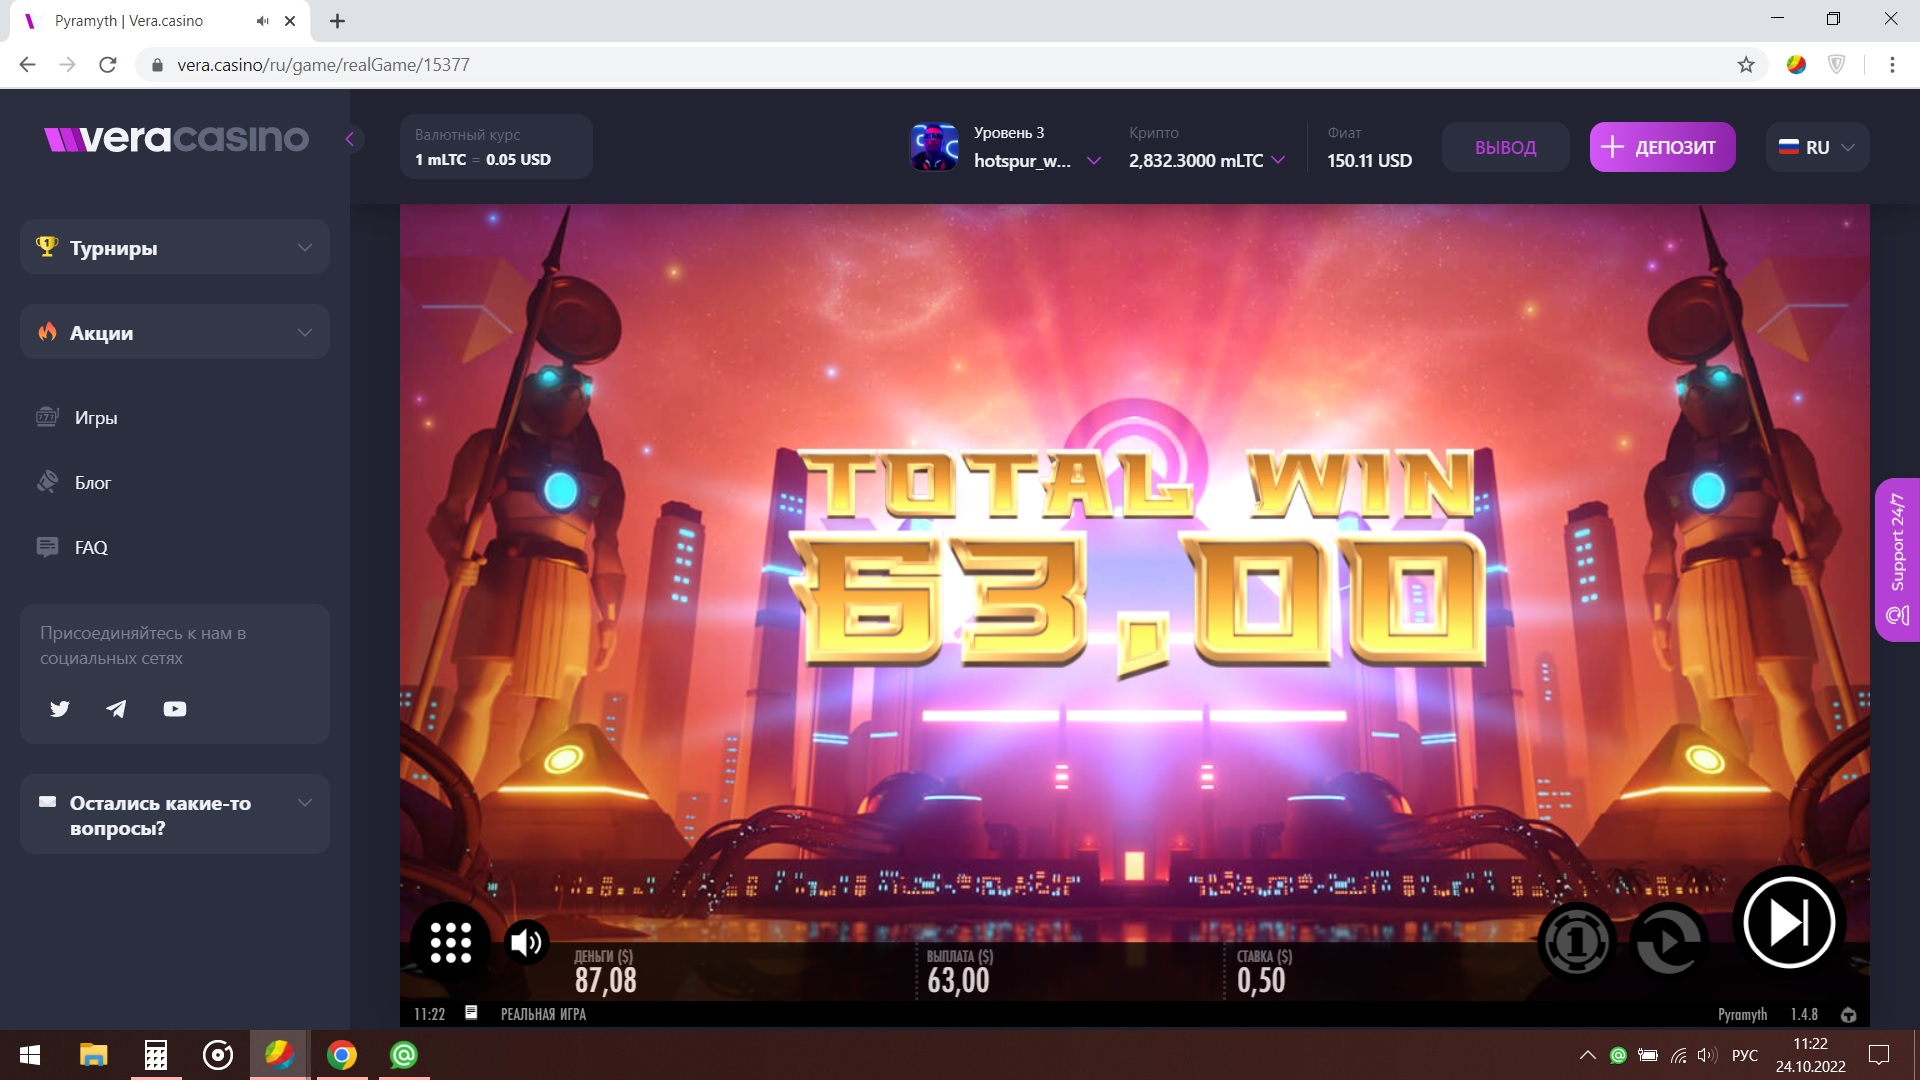Open the YouTube social link

pyautogui.click(x=175, y=709)
